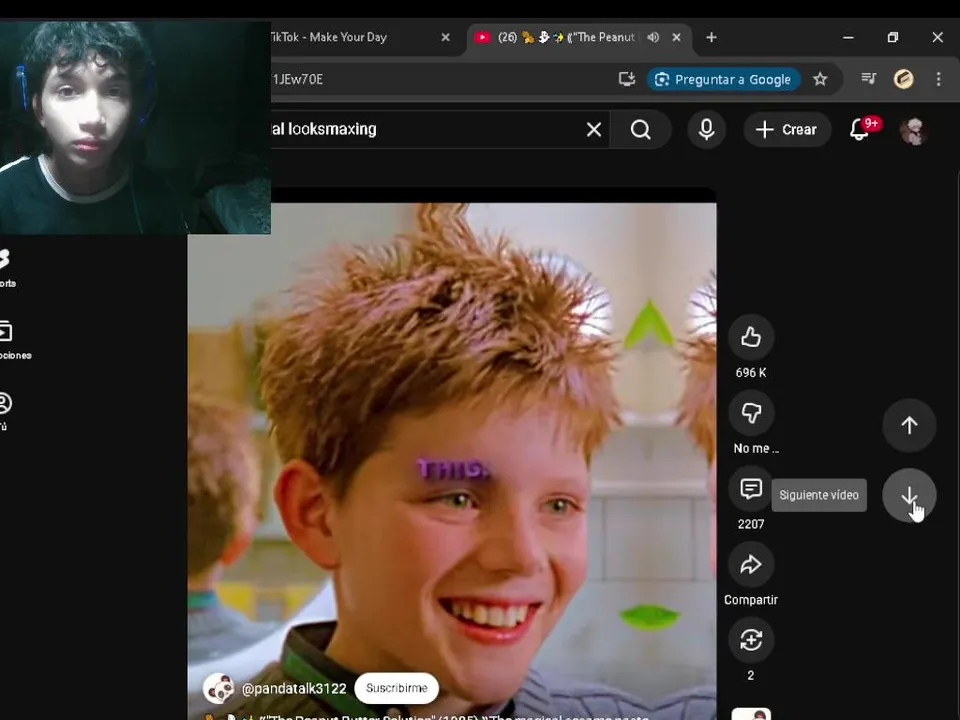Viewport: 960px width, 720px height.
Task: Open Shorts in the left sidebar
Action: [7, 267]
